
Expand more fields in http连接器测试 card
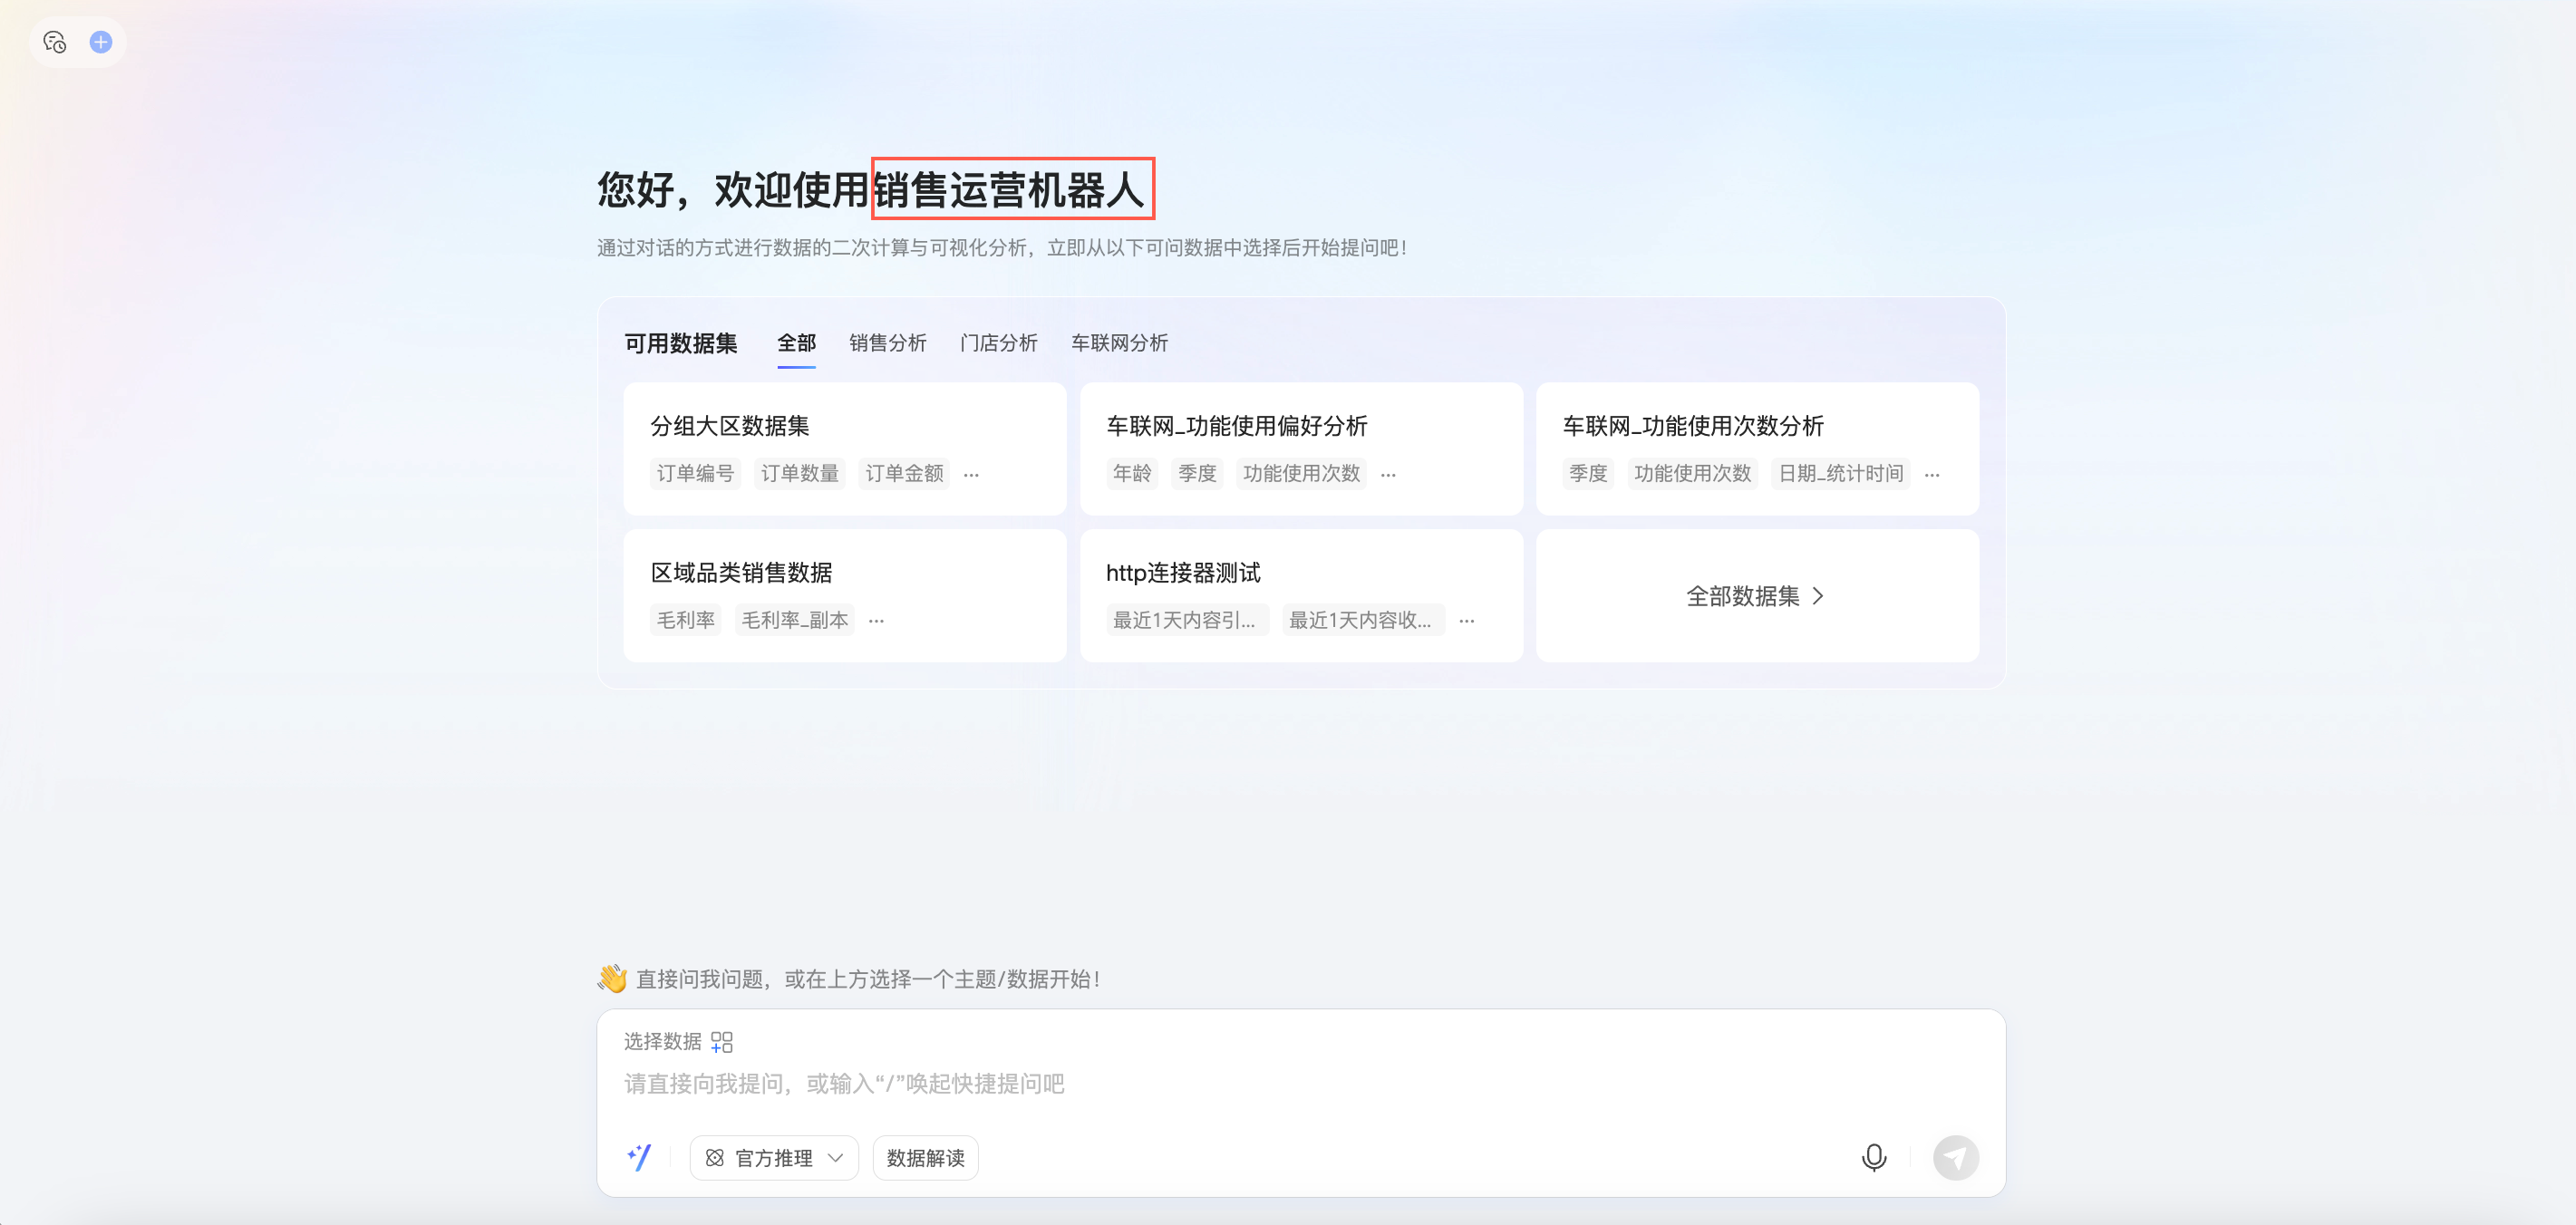[x=1467, y=621]
